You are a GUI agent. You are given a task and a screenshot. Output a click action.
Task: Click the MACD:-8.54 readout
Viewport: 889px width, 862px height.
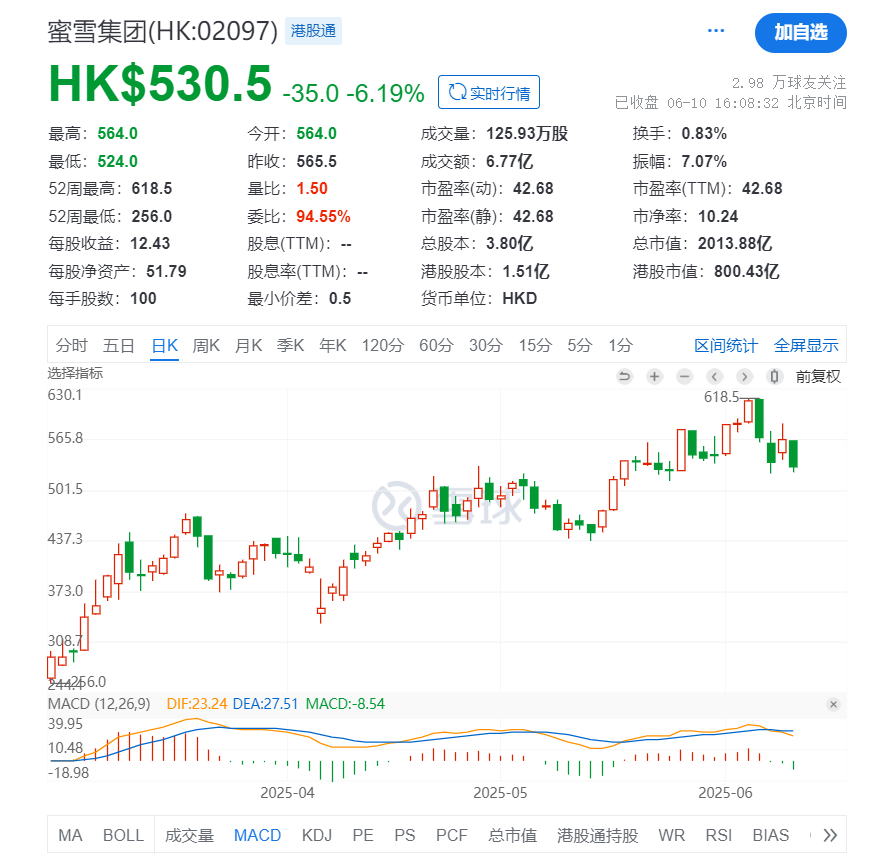coord(345,704)
